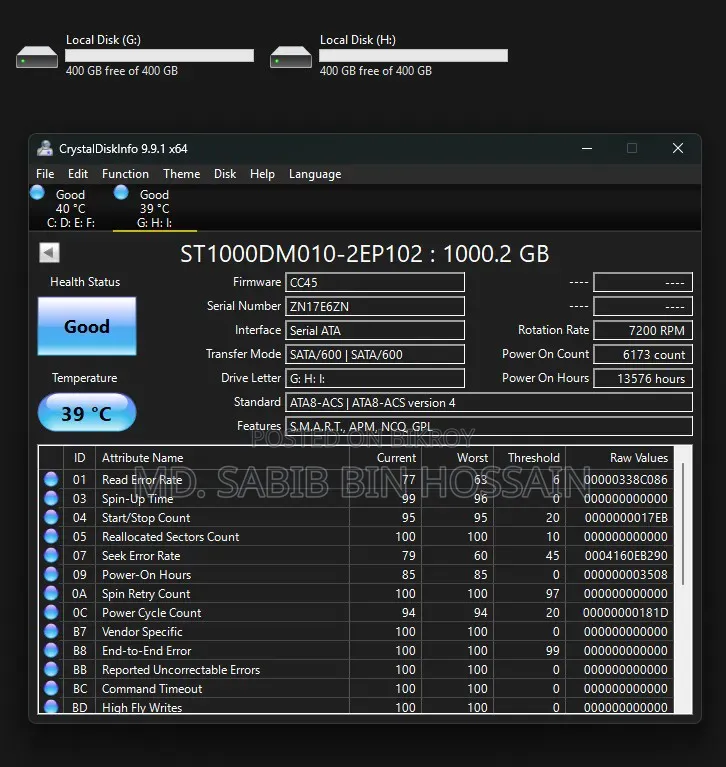Screen dimensions: 726x767
Task: Click the status orb for Power-On Hours row
Action: click(51, 575)
